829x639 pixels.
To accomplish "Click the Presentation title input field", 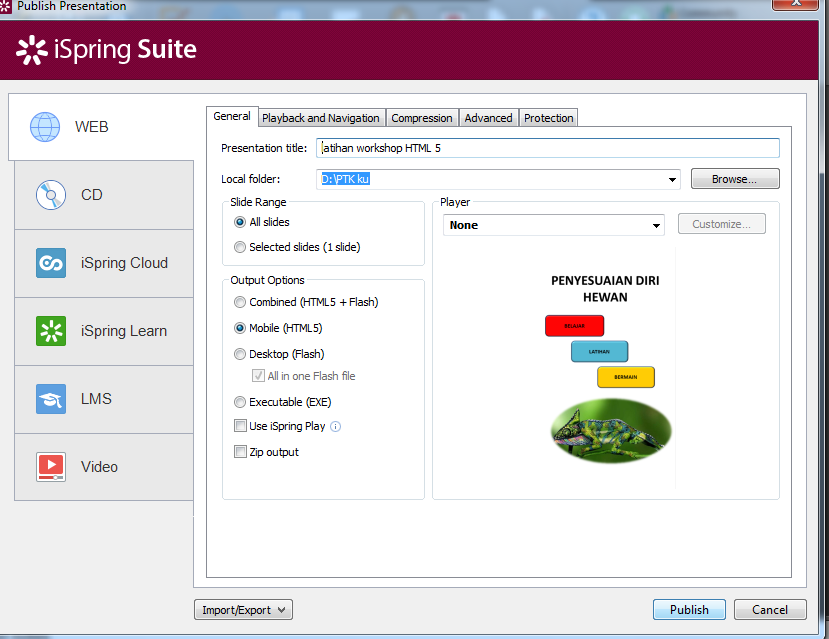I will tap(548, 148).
